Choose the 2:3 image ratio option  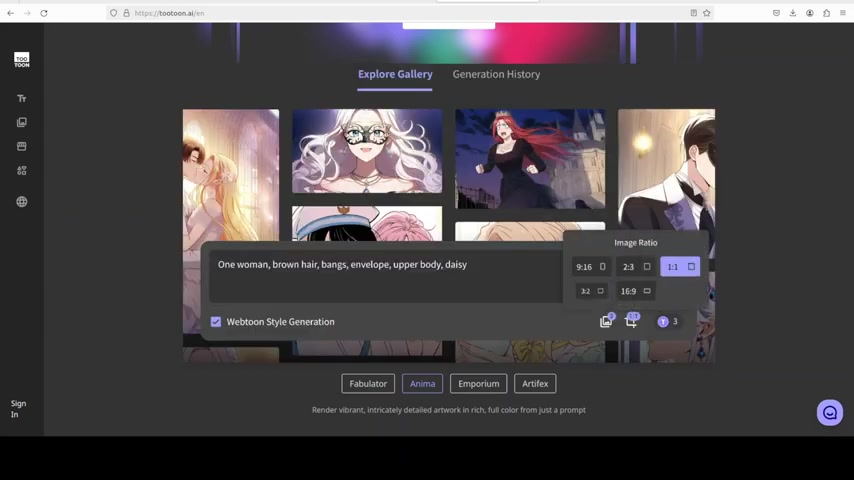click(x=636, y=267)
